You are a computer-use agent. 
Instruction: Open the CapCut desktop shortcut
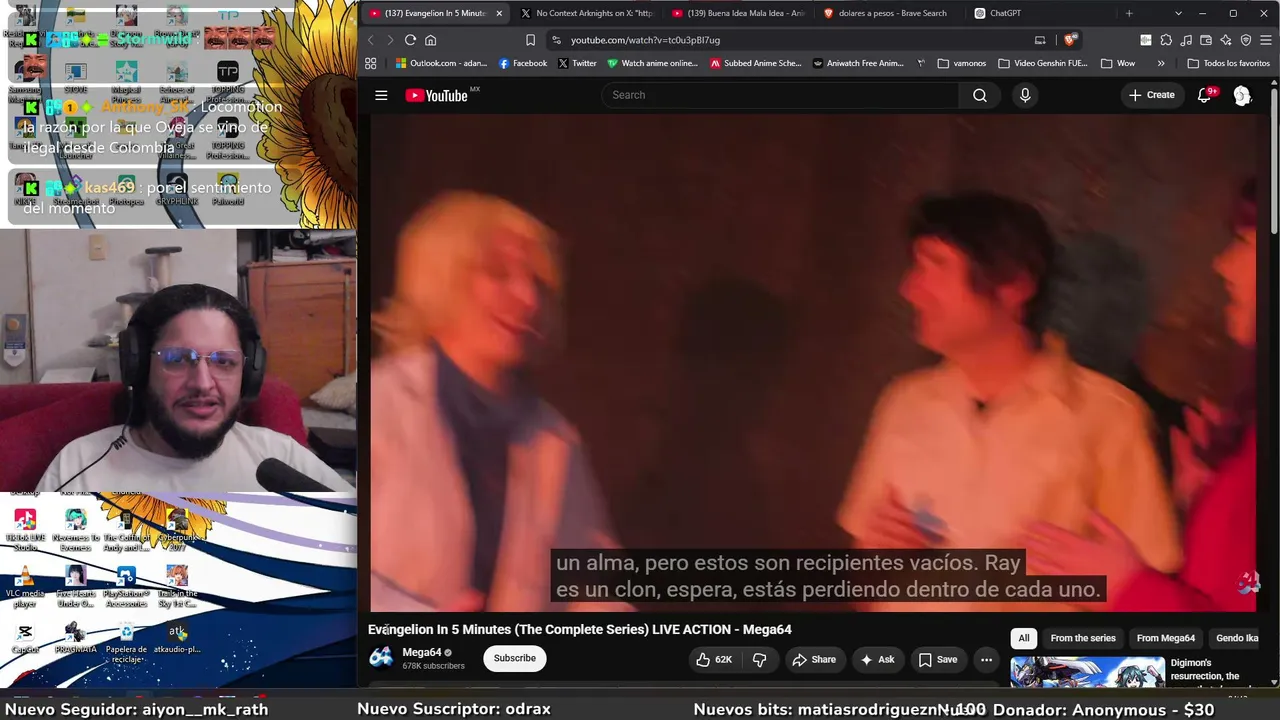(25, 638)
